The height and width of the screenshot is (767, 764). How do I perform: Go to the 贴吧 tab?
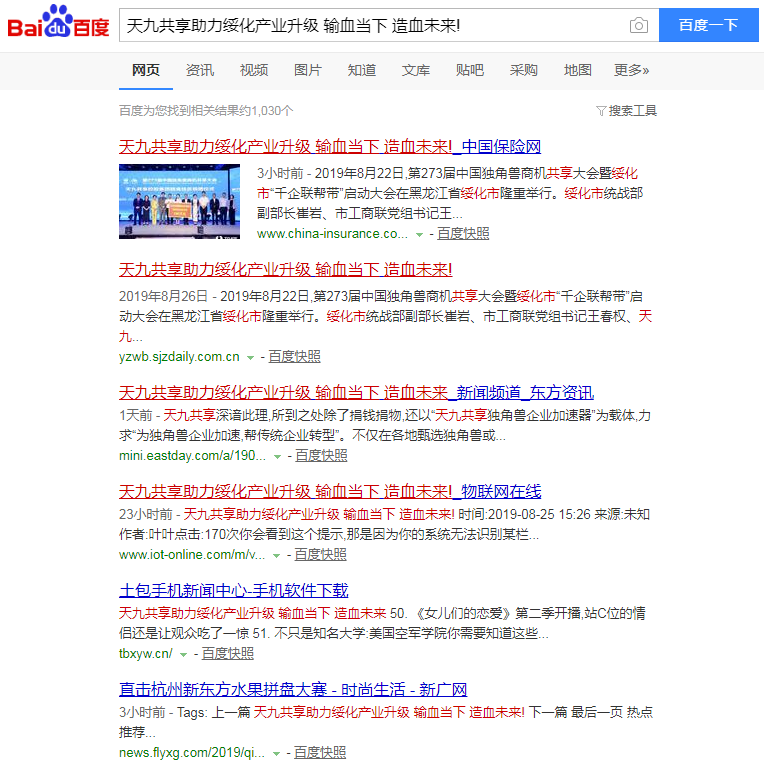coord(470,70)
